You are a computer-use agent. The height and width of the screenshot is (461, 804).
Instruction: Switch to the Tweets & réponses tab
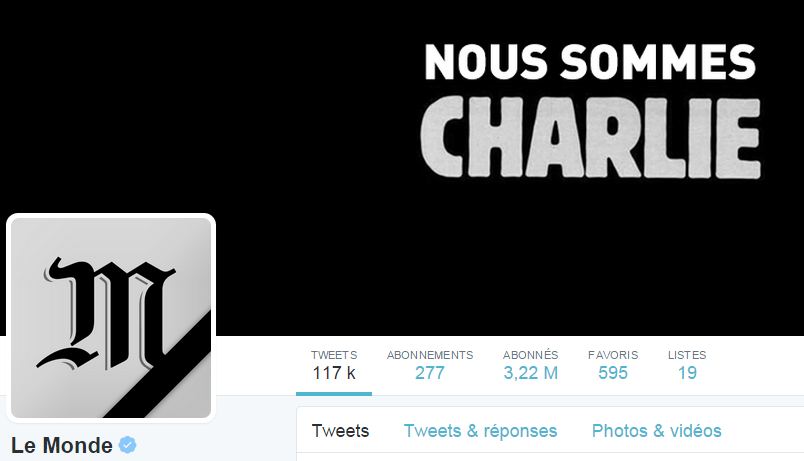pyautogui.click(x=480, y=431)
